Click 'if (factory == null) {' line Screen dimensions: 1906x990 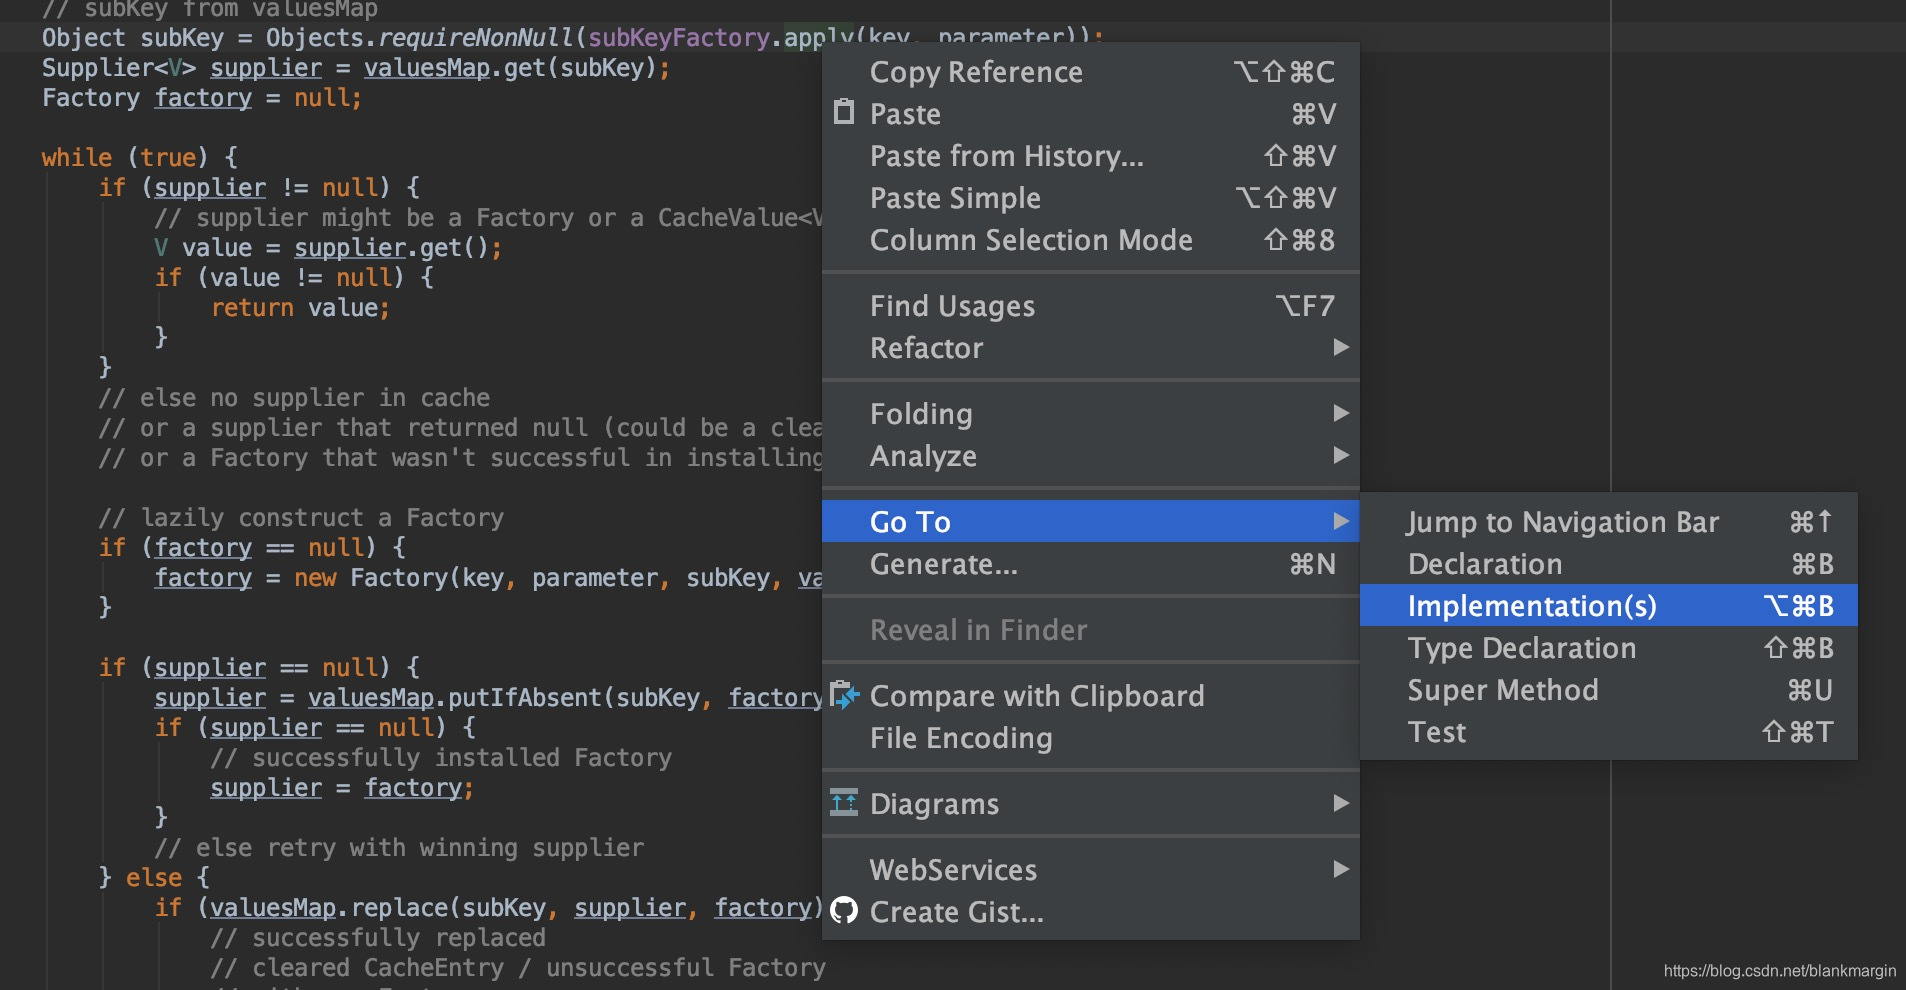pos(252,548)
